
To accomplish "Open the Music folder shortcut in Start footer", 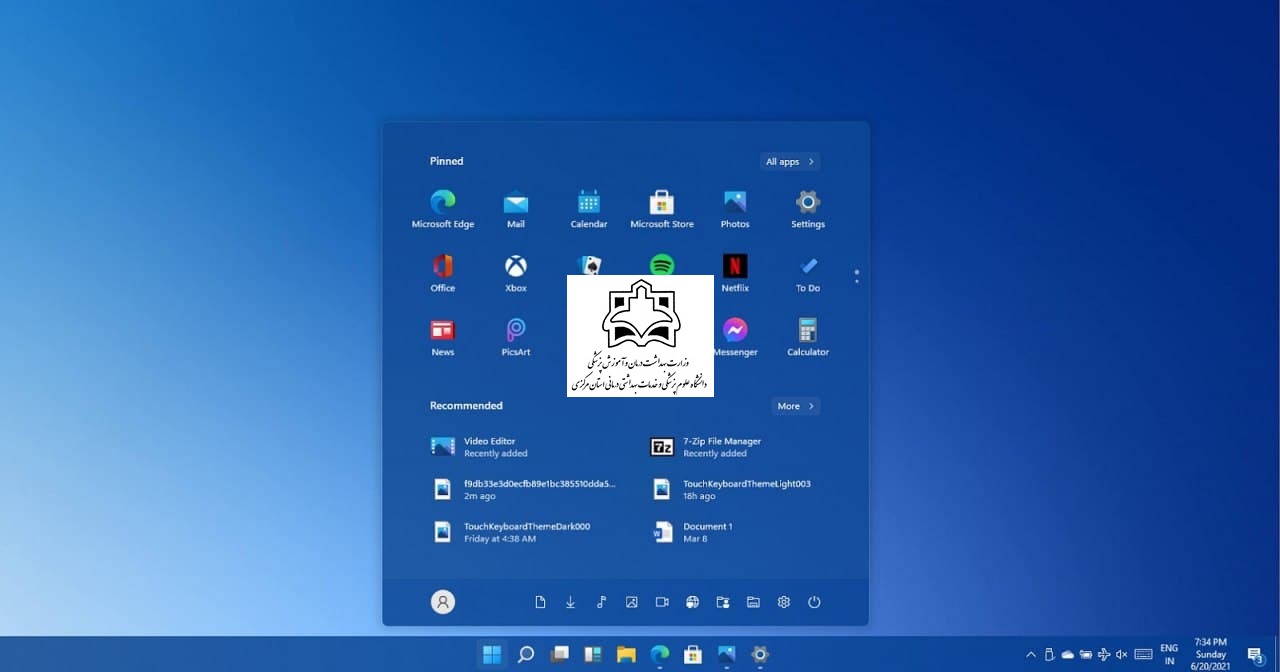I will click(x=601, y=602).
